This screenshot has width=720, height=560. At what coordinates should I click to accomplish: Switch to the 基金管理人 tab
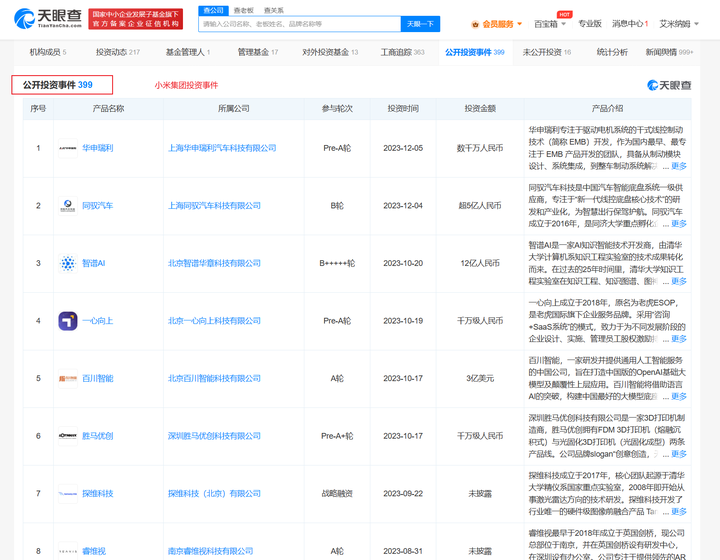coord(188,52)
